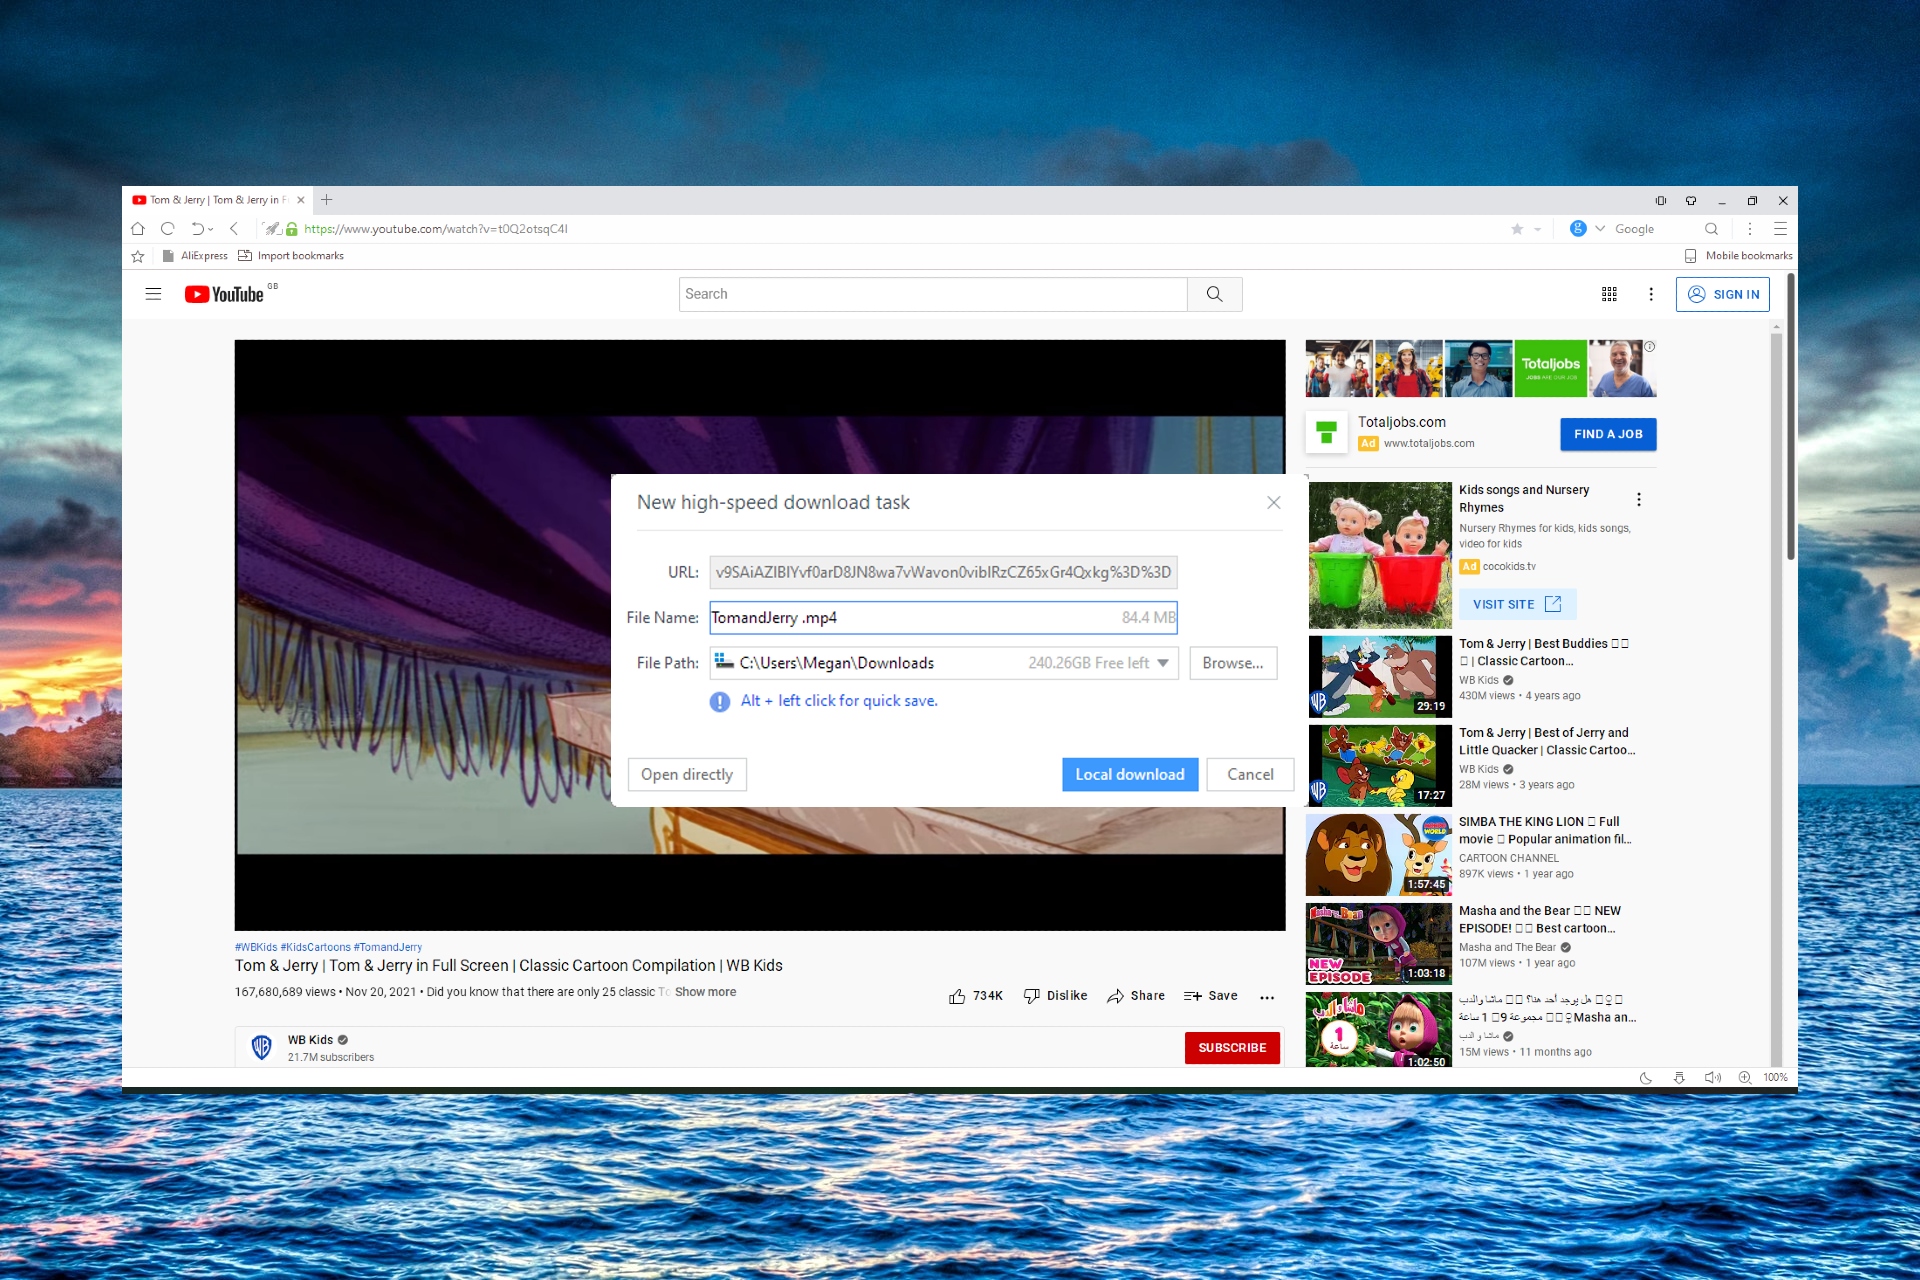
Task: Click the Cancel button in download dialog
Action: (1250, 773)
